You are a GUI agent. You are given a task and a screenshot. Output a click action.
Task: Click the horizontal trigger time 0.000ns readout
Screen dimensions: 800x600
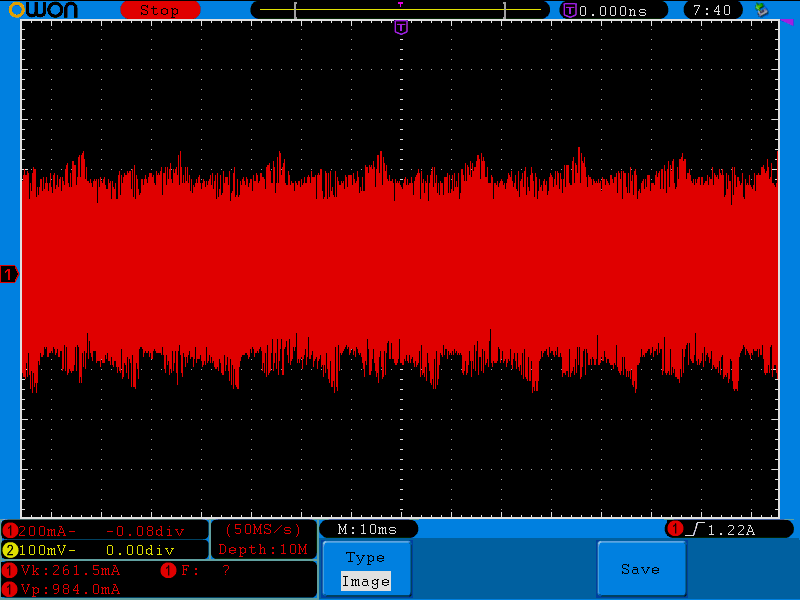pos(613,11)
